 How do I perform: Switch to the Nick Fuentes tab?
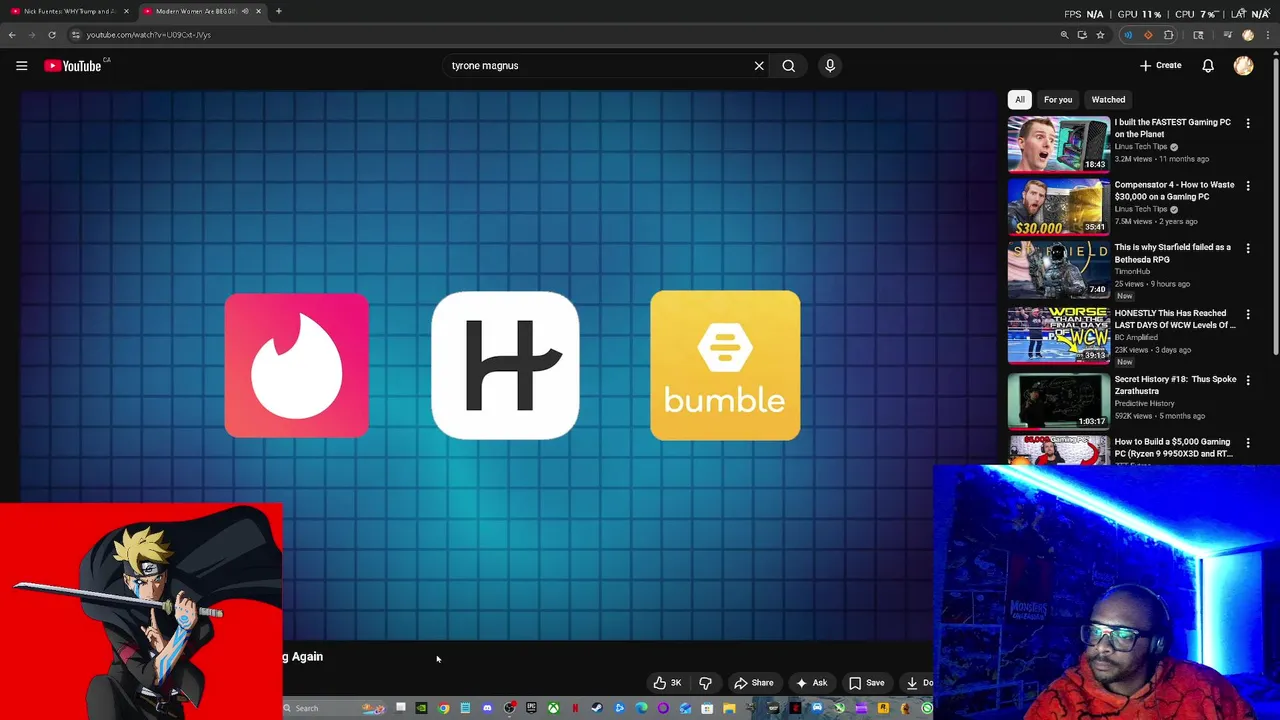click(x=68, y=11)
